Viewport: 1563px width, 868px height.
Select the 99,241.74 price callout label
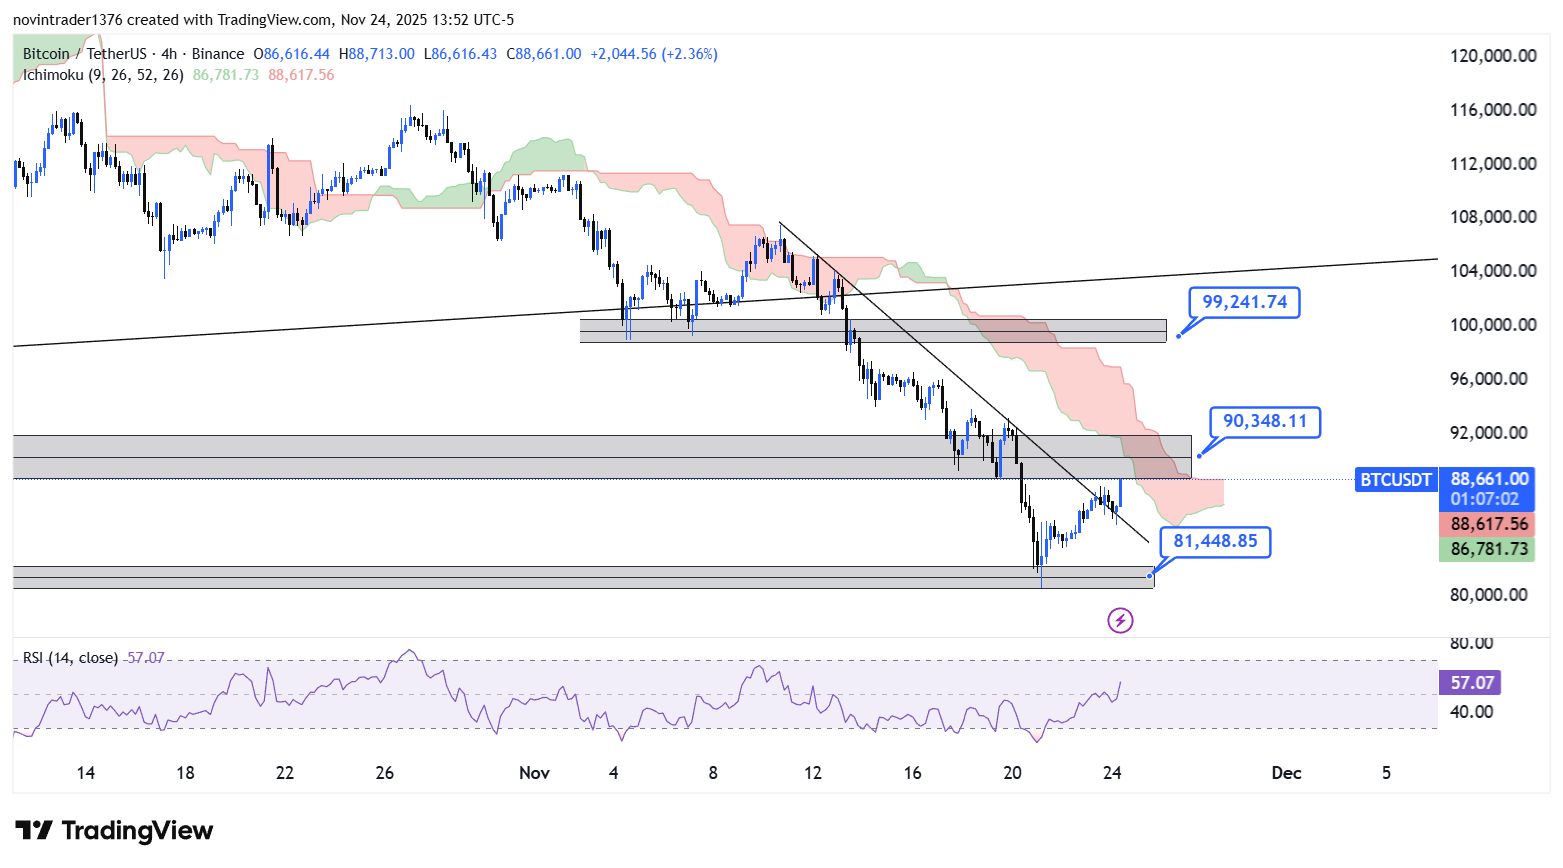(1244, 302)
